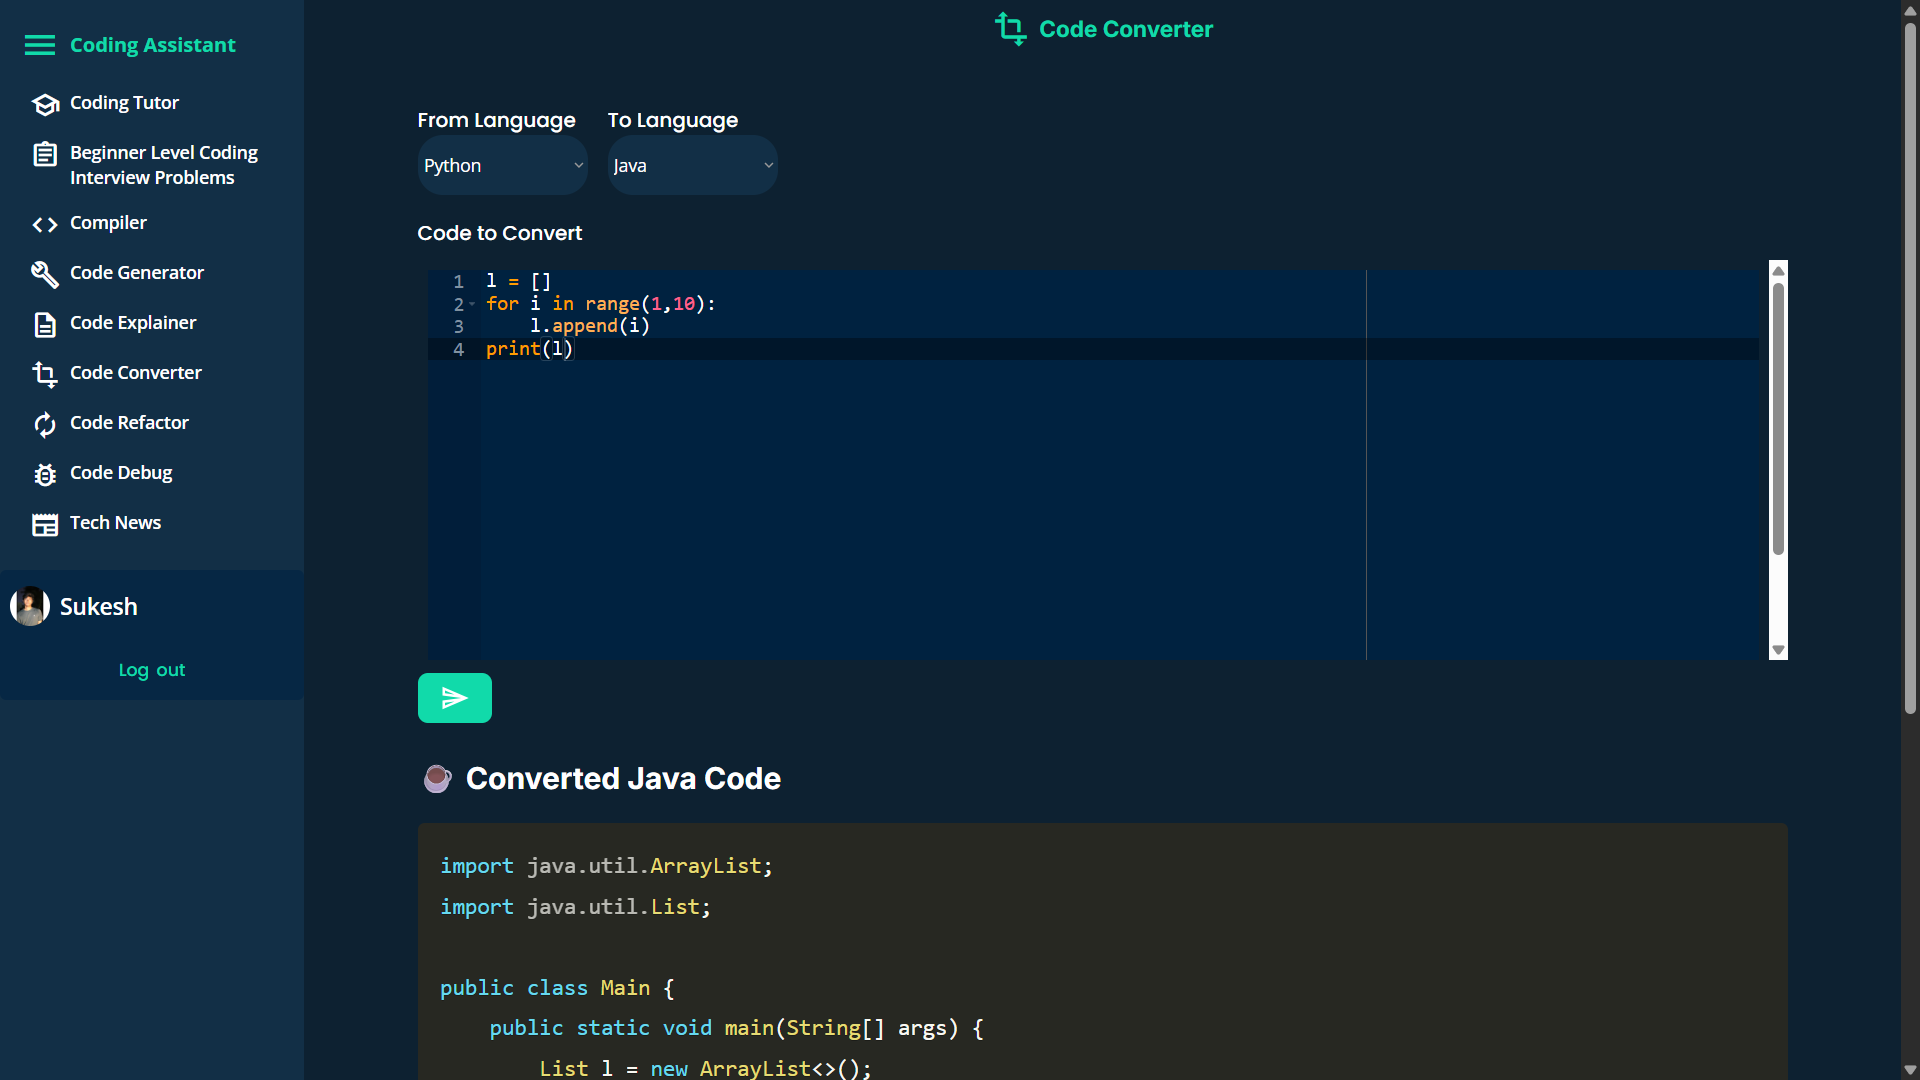Click the Sukesh profile avatar
1920x1080 pixels.
click(30, 606)
